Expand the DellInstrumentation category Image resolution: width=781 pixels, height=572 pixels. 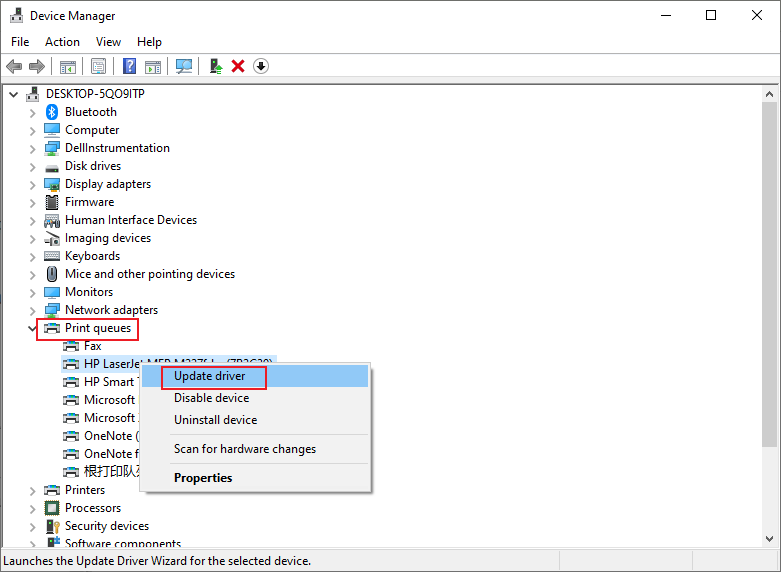(33, 149)
